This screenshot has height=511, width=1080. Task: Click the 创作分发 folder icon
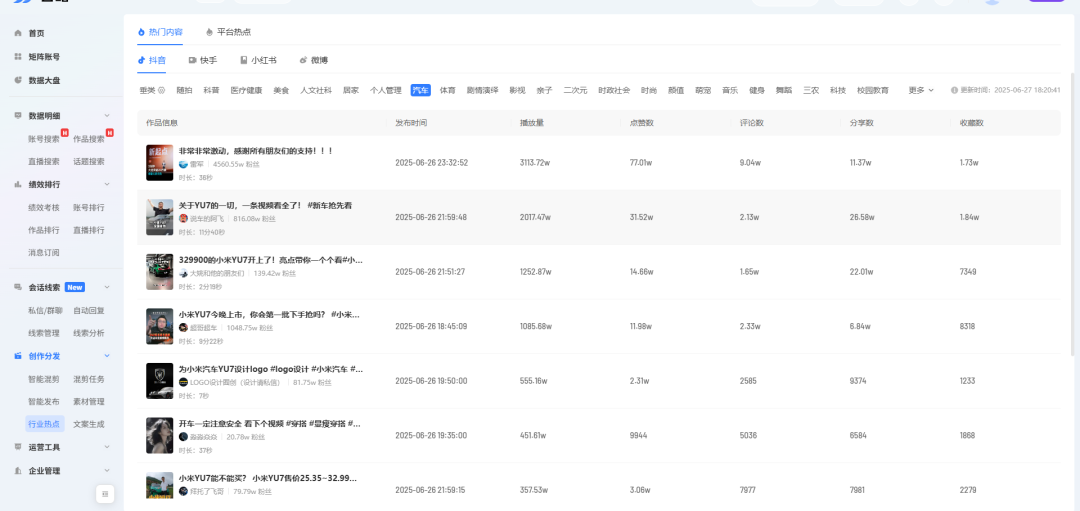point(18,355)
